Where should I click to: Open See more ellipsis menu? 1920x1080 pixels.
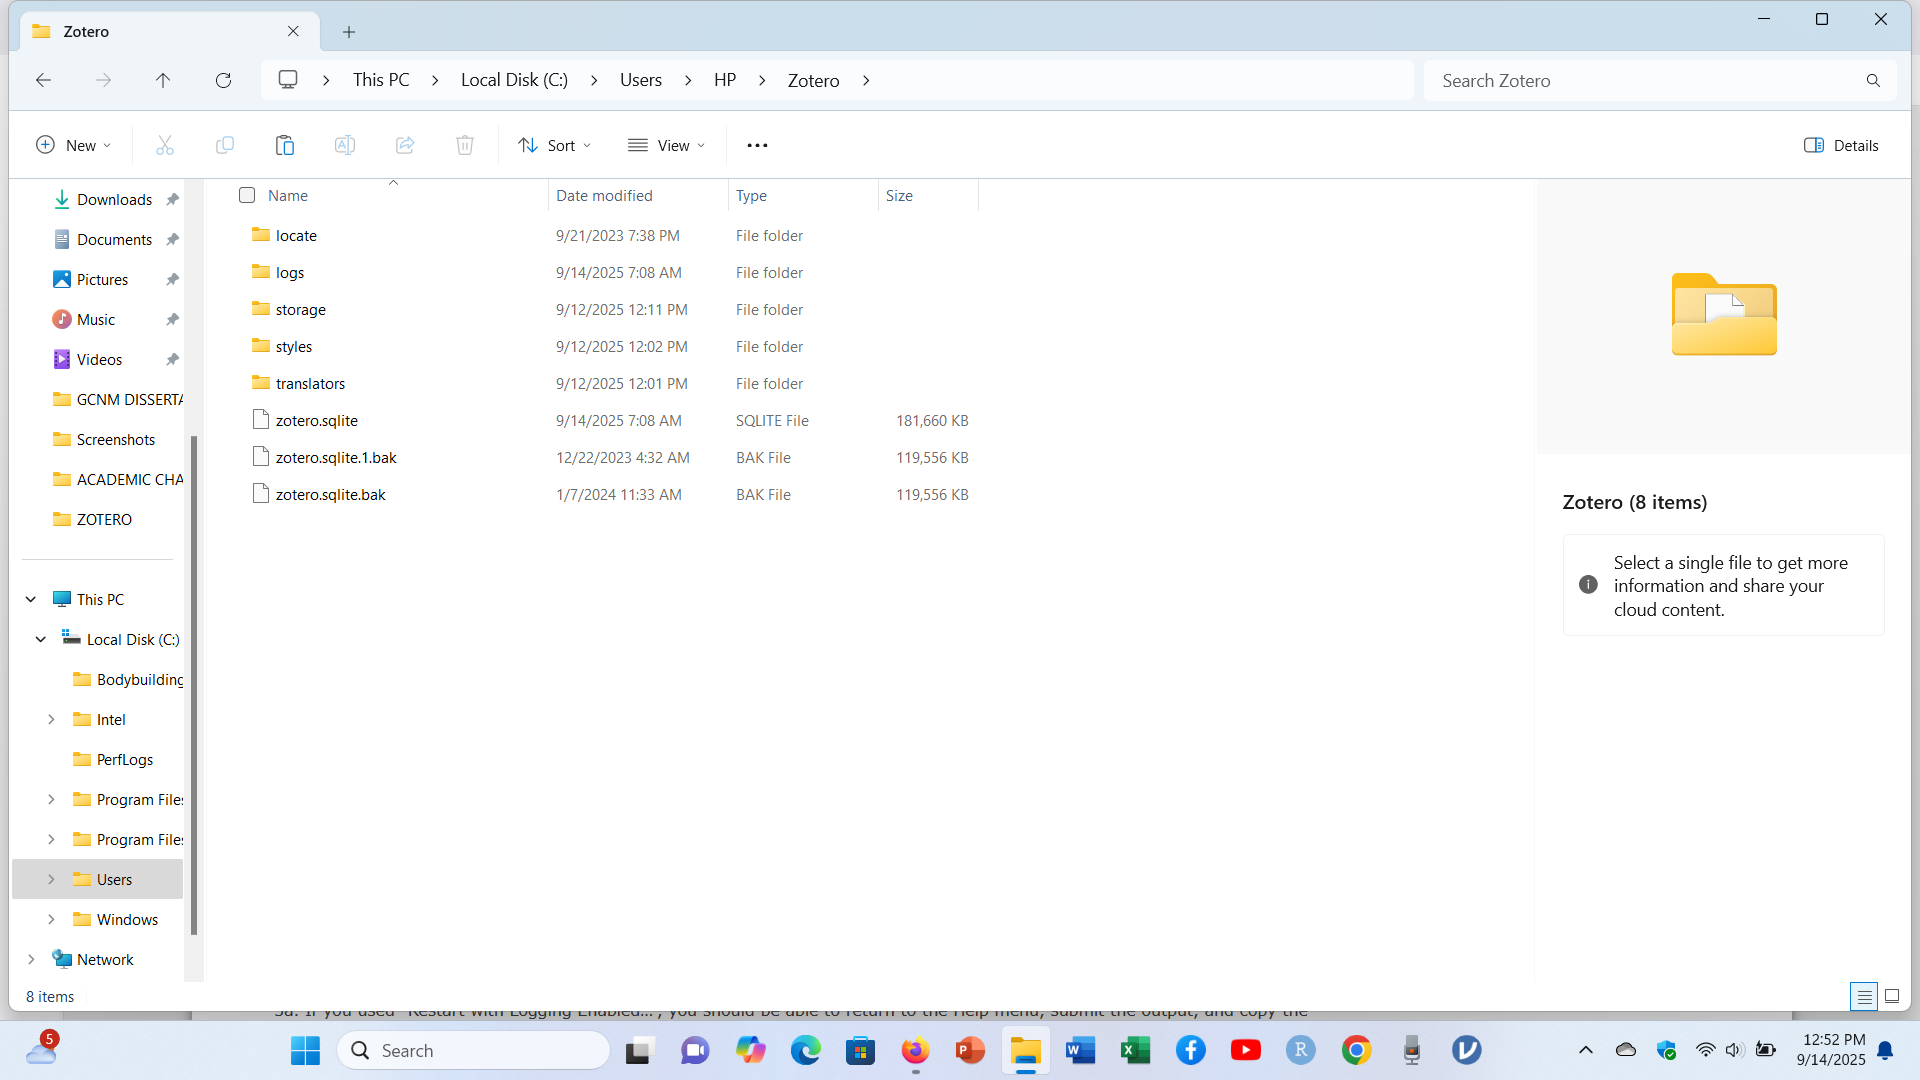(x=757, y=145)
